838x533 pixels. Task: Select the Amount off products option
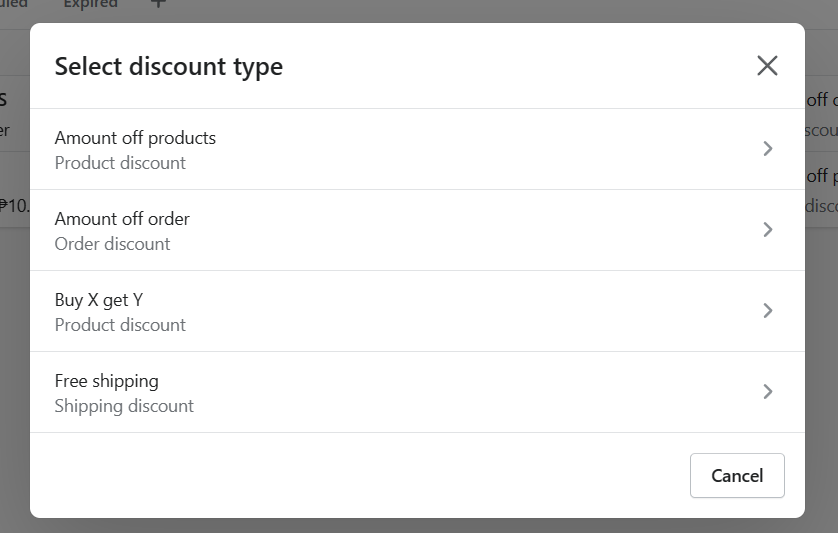pos(417,149)
